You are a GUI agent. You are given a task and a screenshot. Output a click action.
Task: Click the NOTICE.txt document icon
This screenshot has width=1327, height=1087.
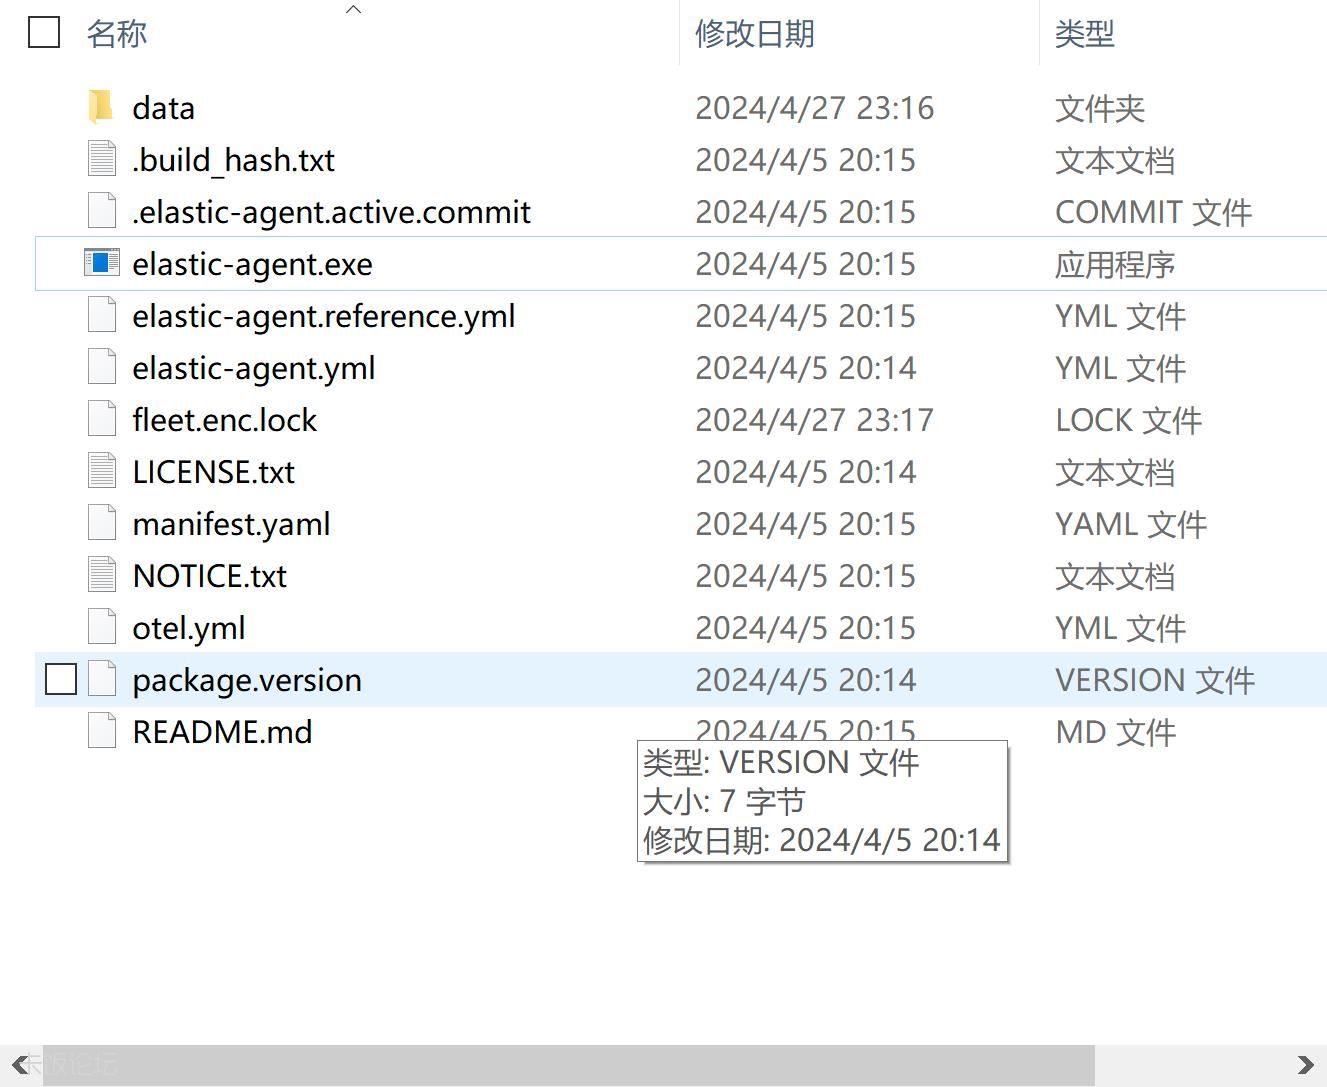pyautogui.click(x=101, y=575)
